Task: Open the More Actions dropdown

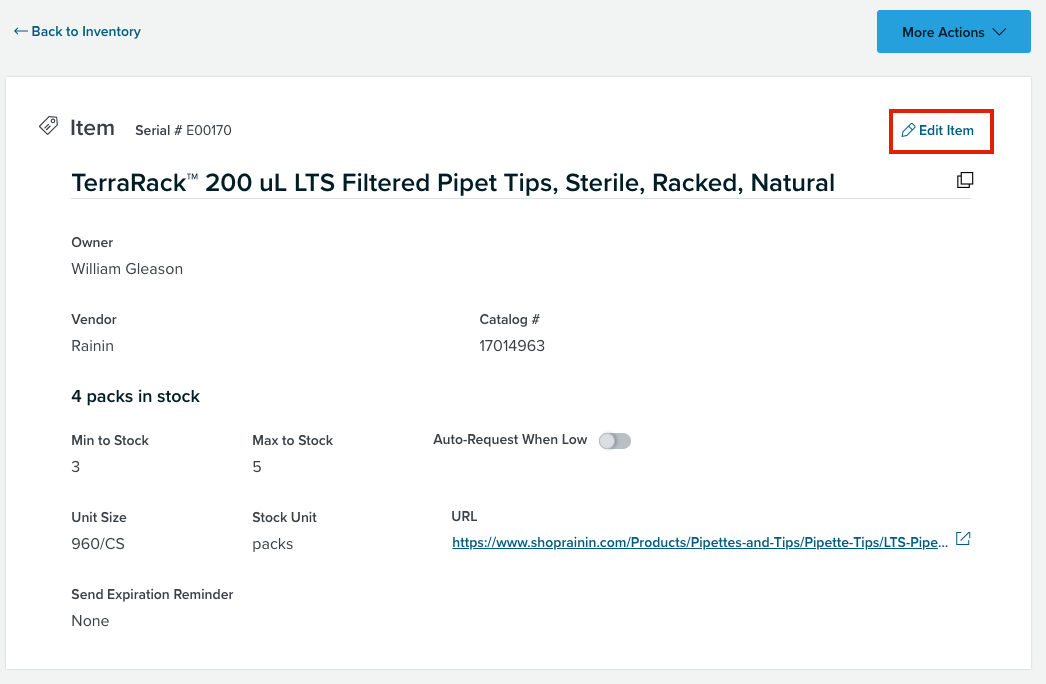Action: click(x=953, y=31)
